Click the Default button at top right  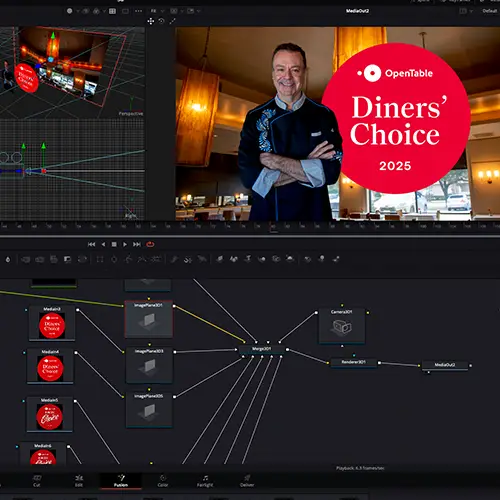pyautogui.click(x=489, y=11)
